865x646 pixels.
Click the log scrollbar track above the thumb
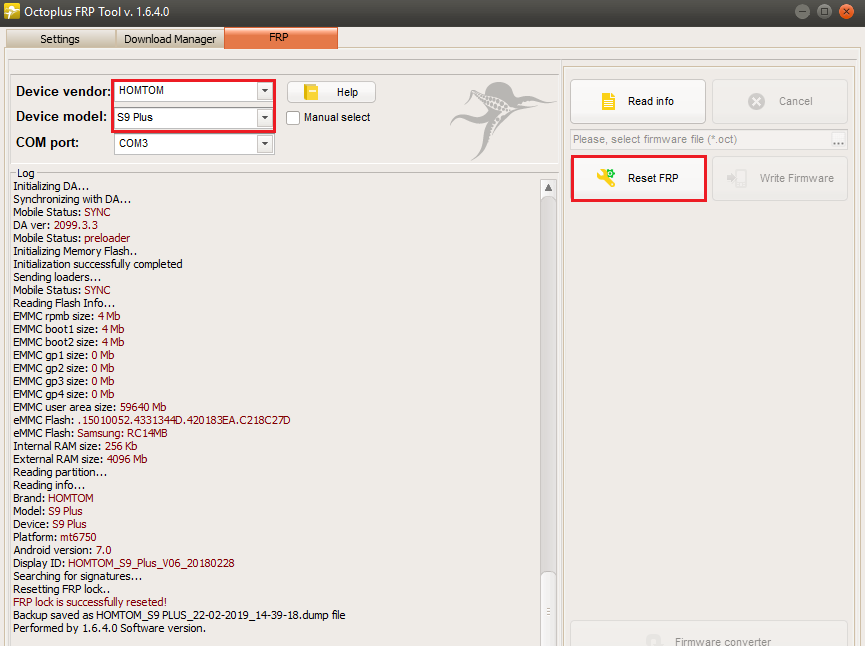[548, 383]
